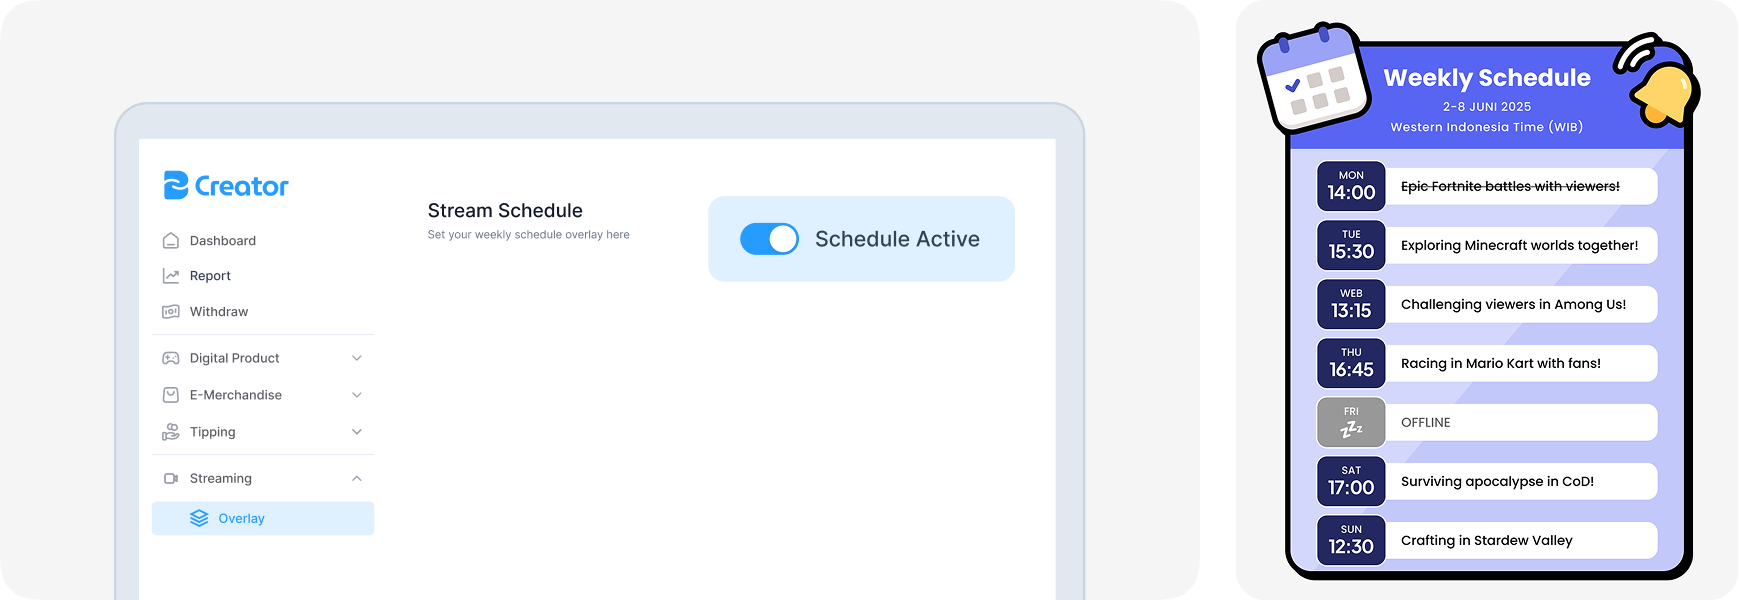
Task: Expand the Digital Product chevron
Action: [x=357, y=358]
